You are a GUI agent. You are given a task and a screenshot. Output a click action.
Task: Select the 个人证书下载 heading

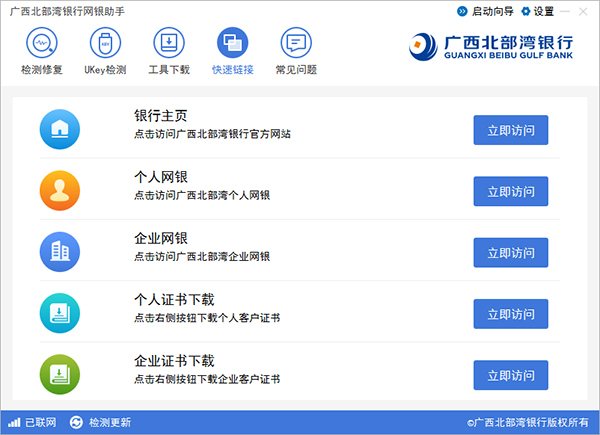click(x=174, y=300)
